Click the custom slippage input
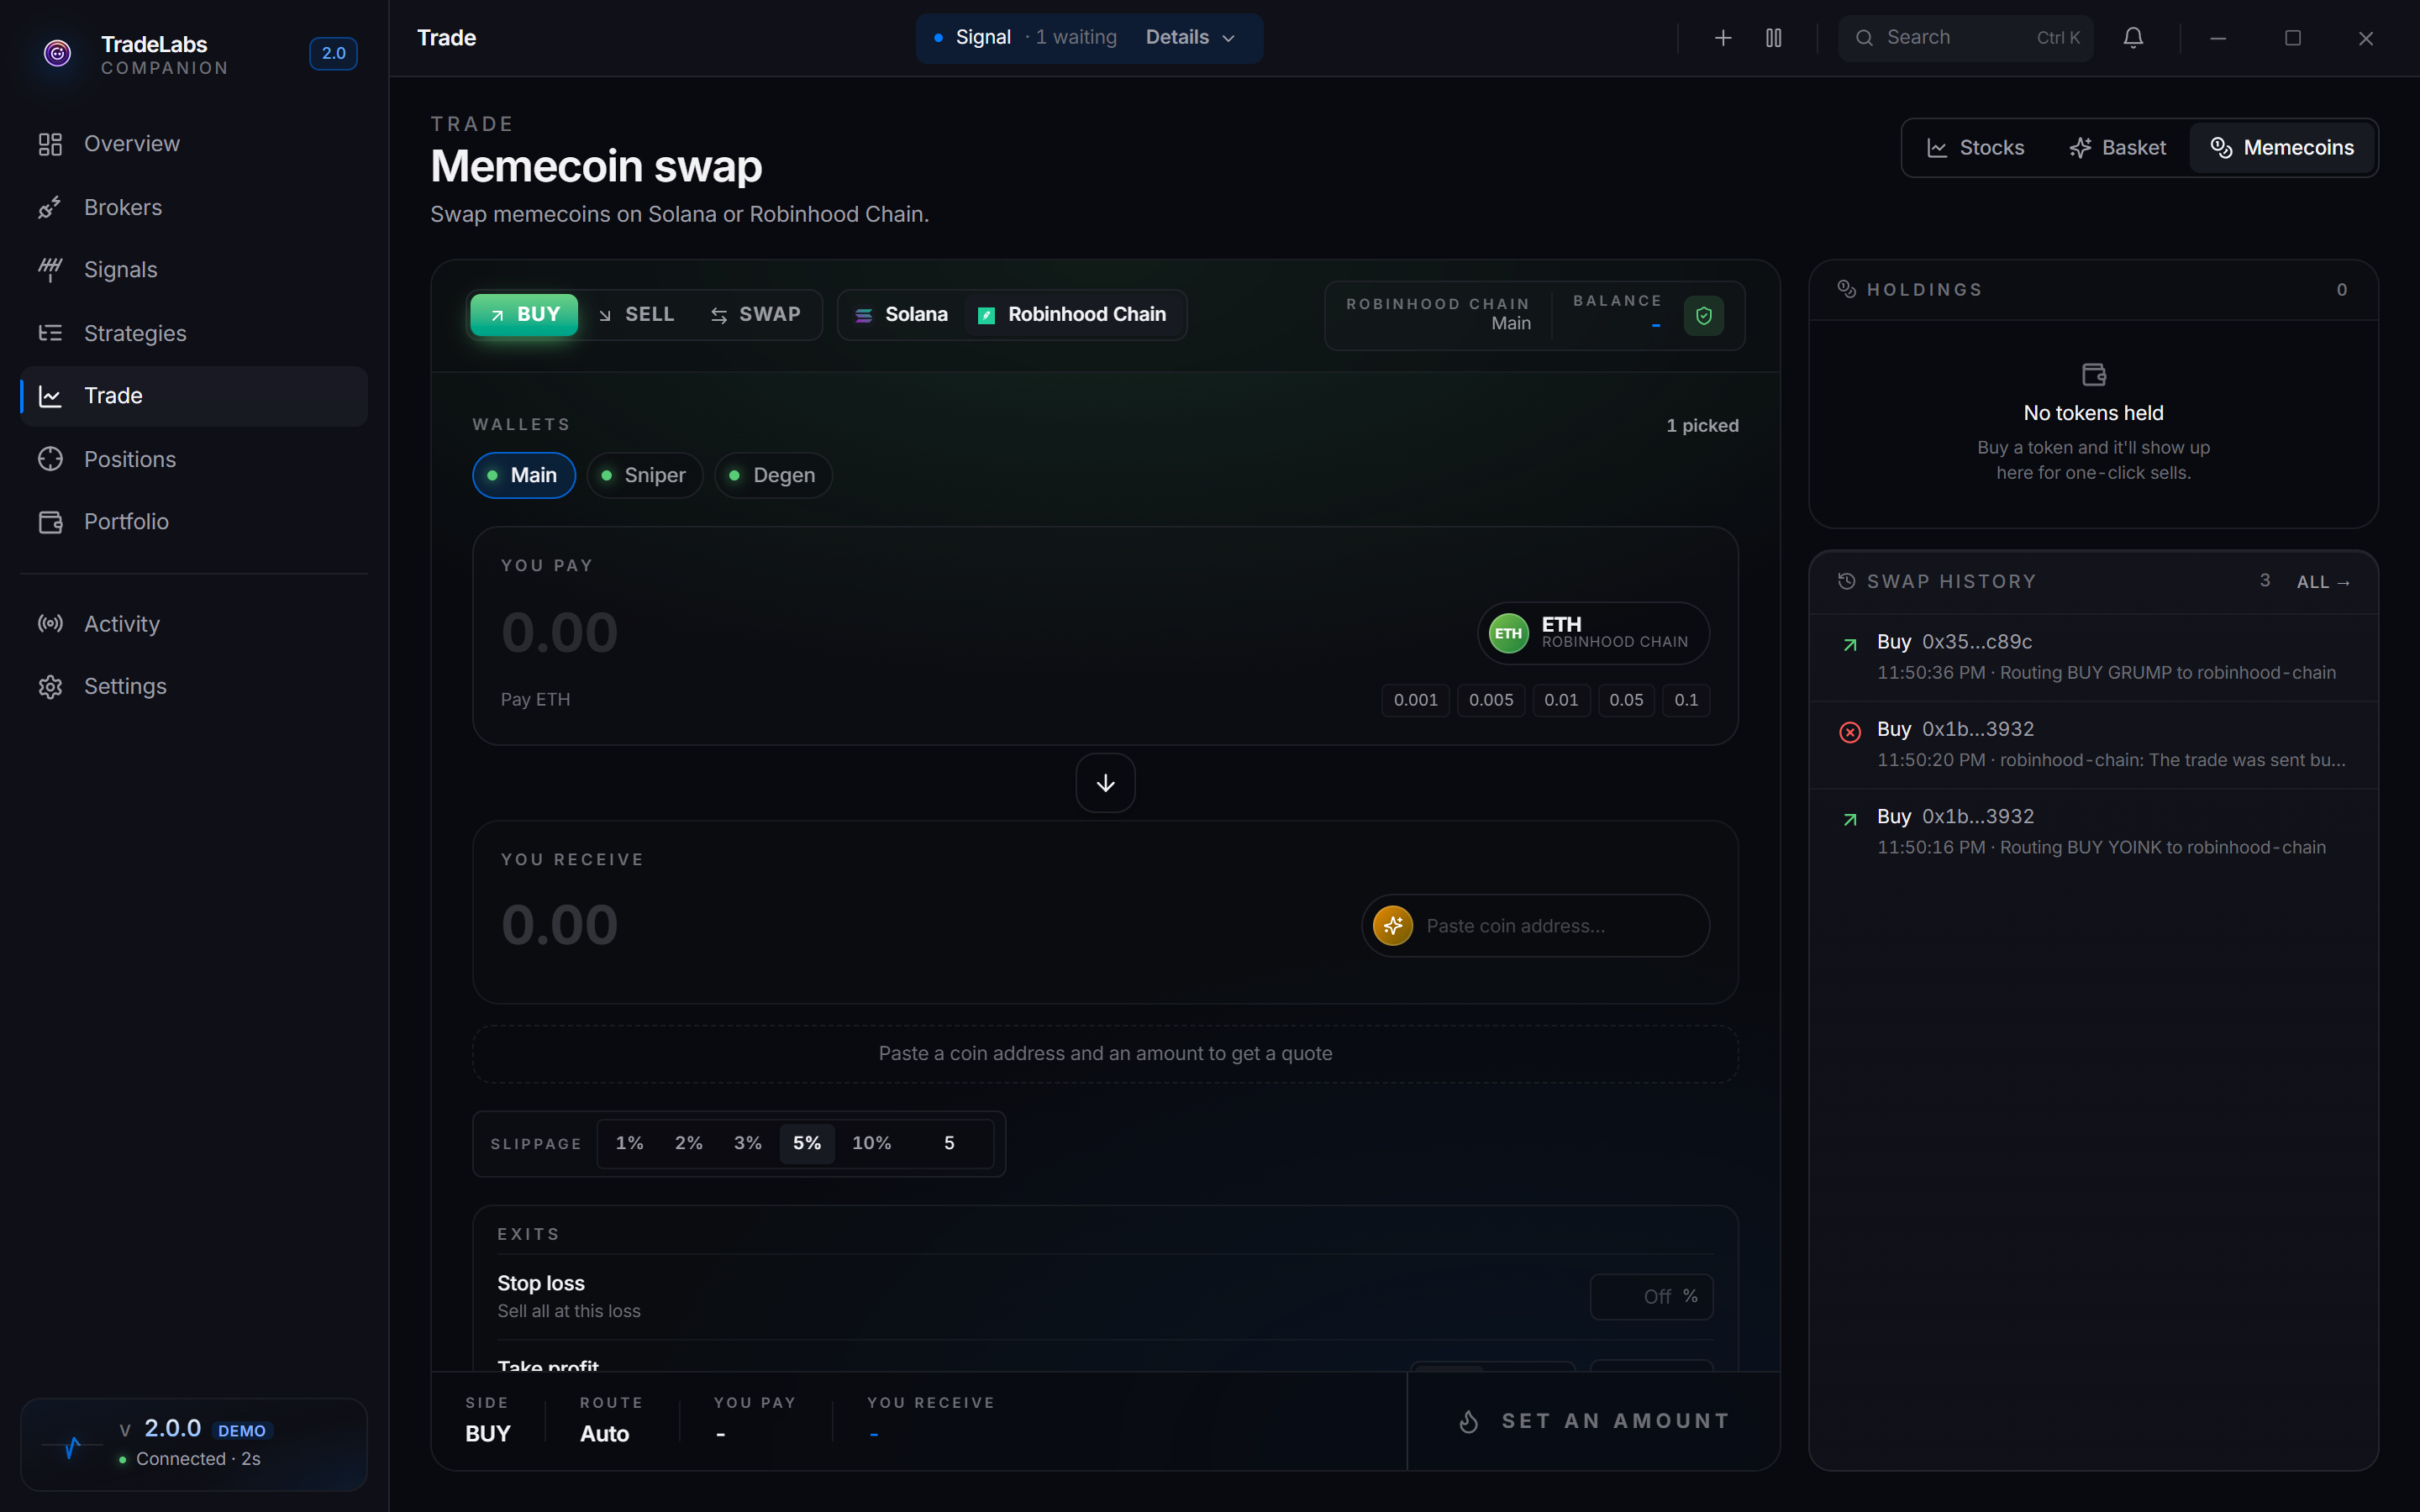The width and height of the screenshot is (2420, 1512). [949, 1143]
